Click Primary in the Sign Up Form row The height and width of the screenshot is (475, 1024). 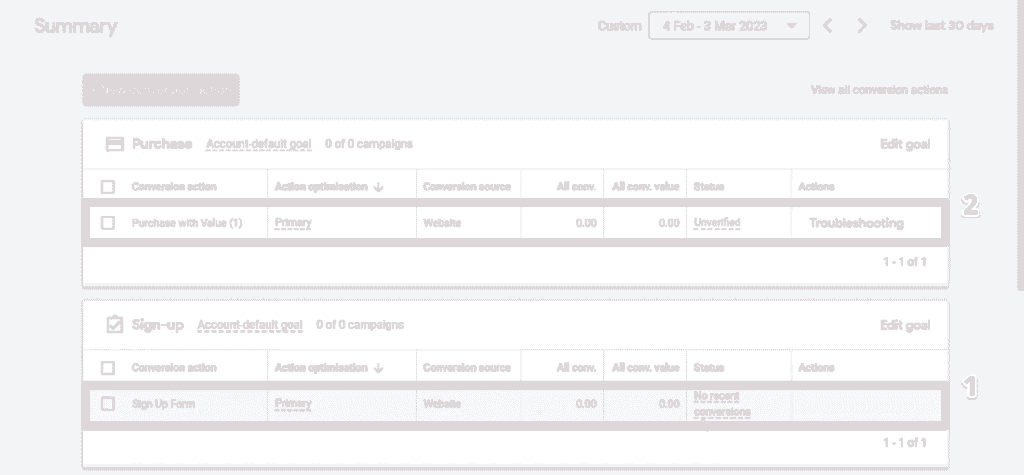pos(293,404)
